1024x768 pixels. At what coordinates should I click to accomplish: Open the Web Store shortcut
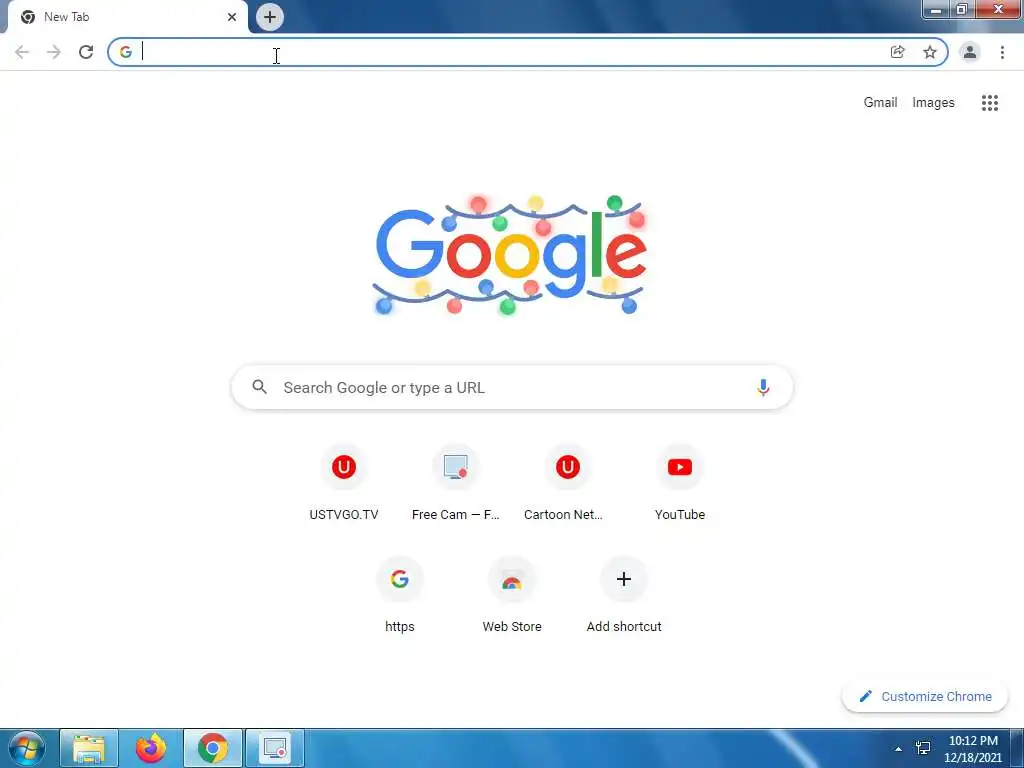coord(512,596)
